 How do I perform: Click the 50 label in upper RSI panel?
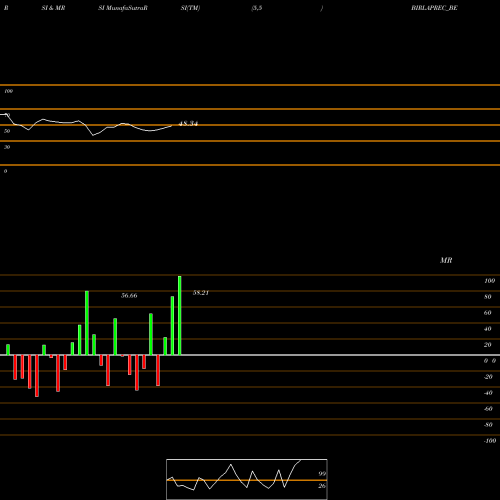pos(7,131)
